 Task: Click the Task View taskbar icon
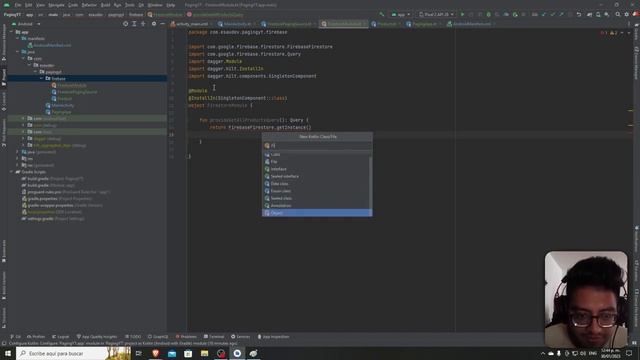coord(139,353)
